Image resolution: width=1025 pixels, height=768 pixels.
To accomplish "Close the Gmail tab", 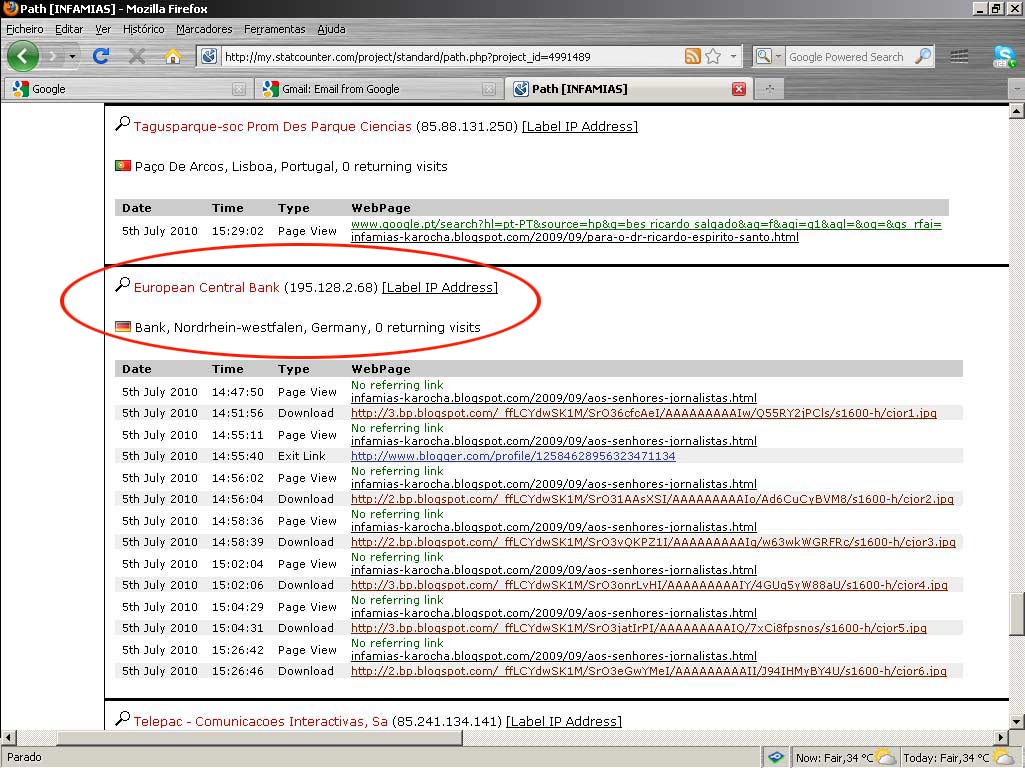I will click(488, 89).
